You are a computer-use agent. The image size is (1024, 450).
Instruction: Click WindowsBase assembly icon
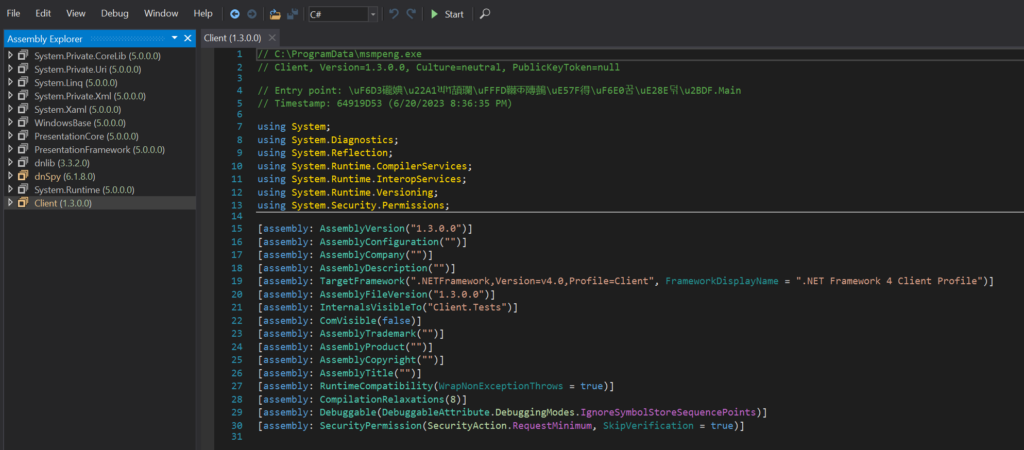24,123
